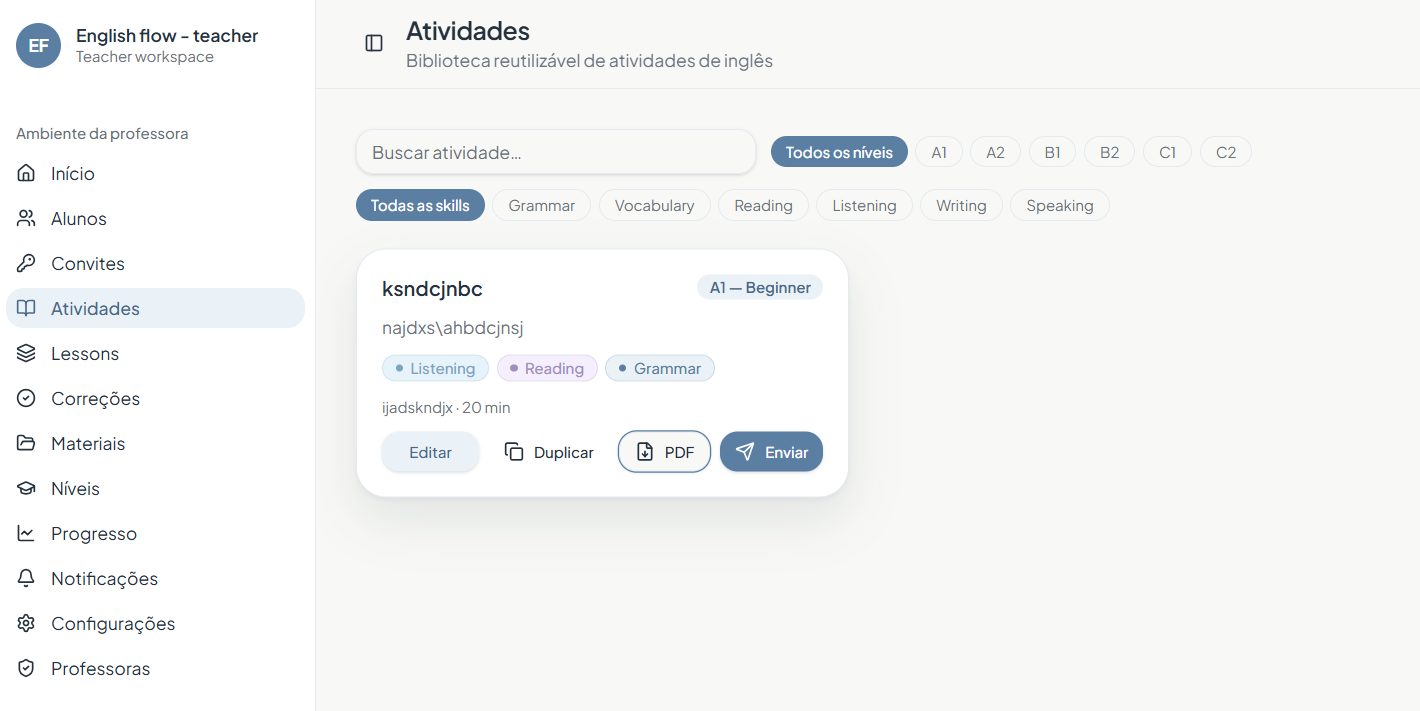Click the A1 — Beginner badge
This screenshot has width=1420, height=711.
[x=760, y=287]
